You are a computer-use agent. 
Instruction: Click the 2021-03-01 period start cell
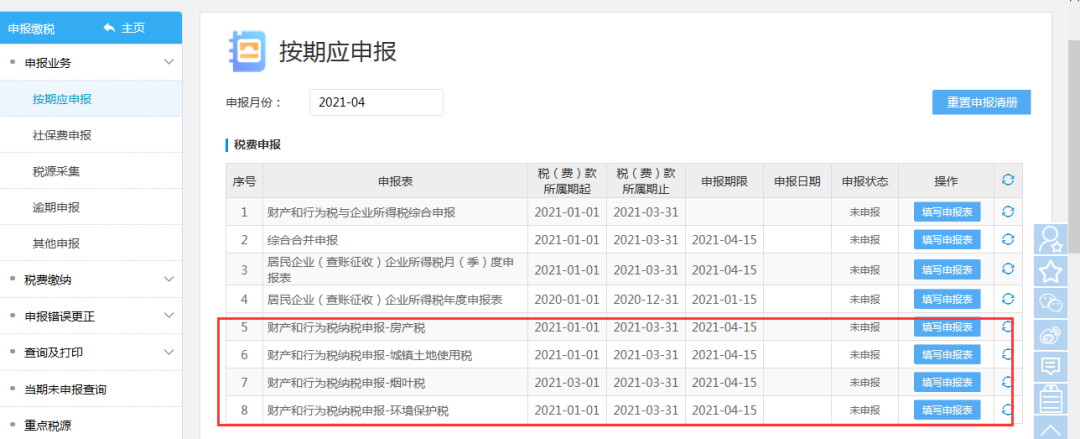567,382
